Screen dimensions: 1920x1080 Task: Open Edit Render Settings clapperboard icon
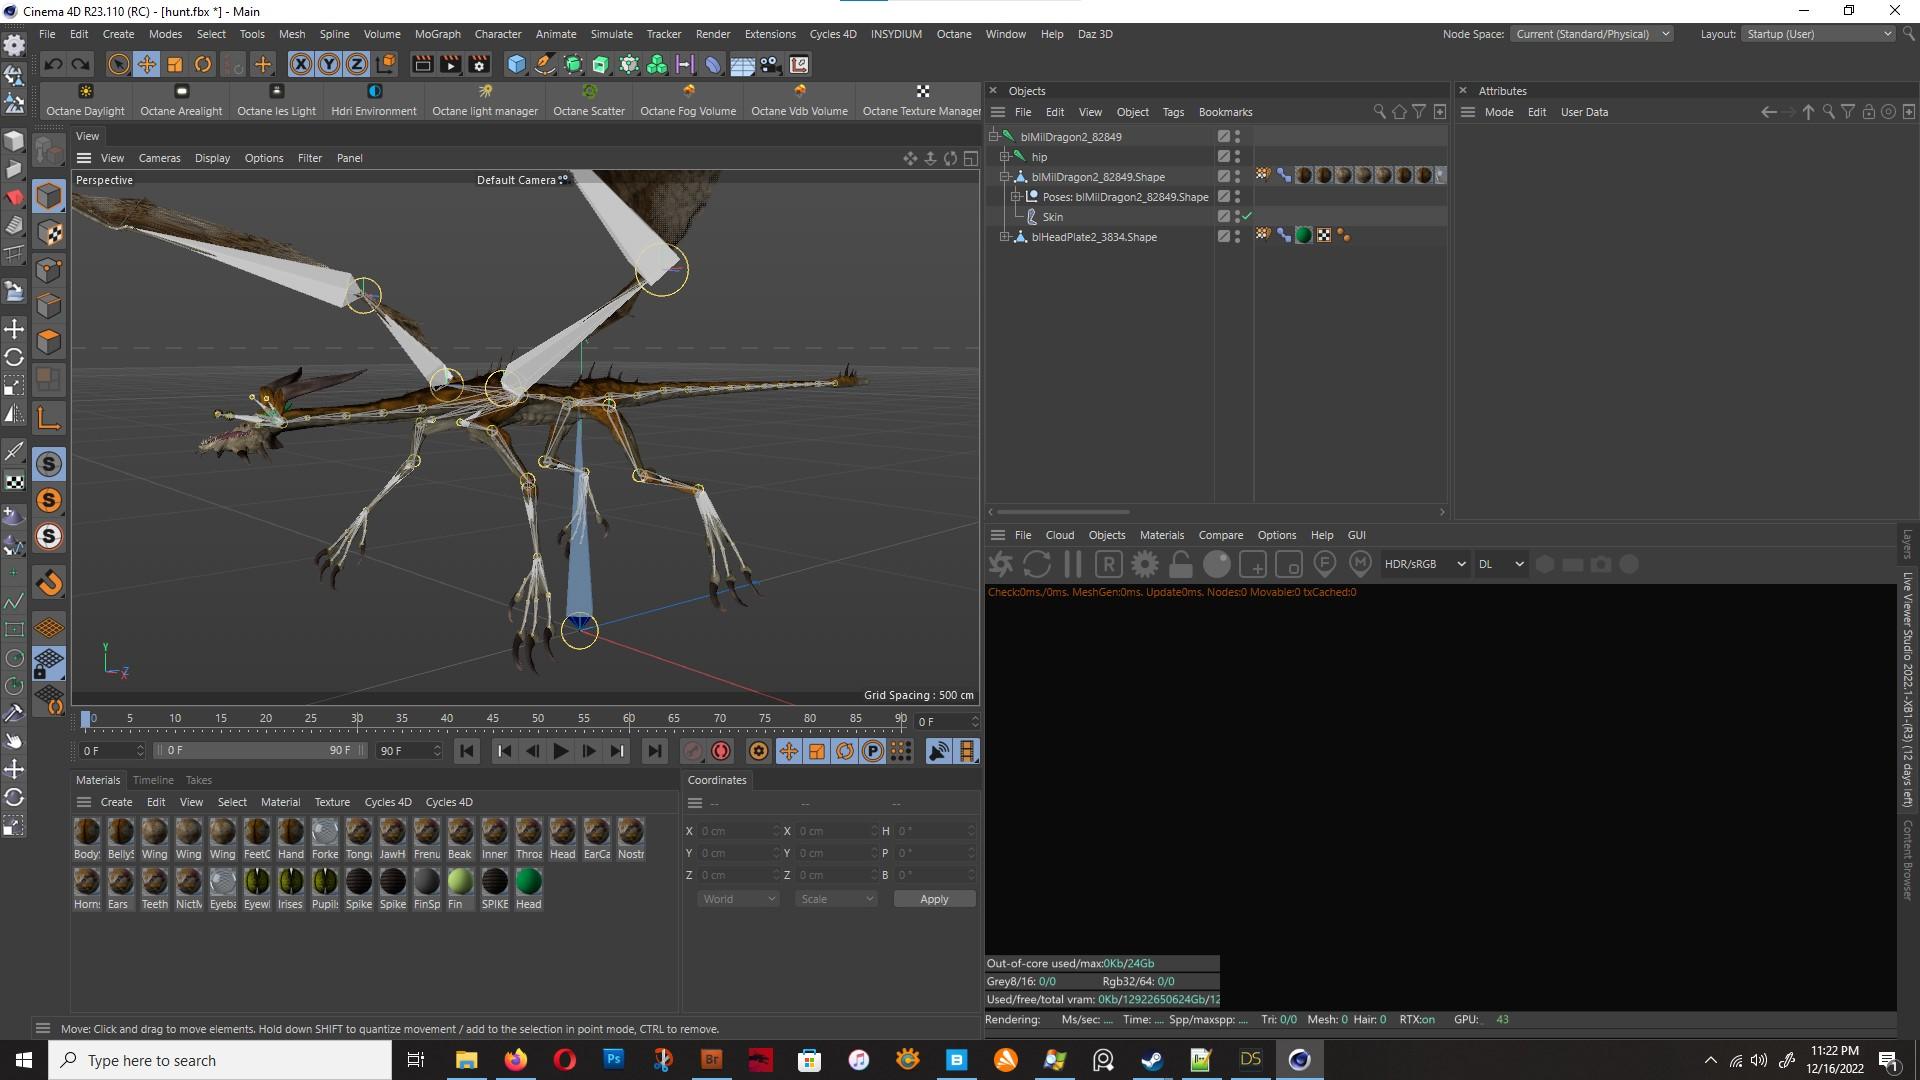pyautogui.click(x=479, y=65)
